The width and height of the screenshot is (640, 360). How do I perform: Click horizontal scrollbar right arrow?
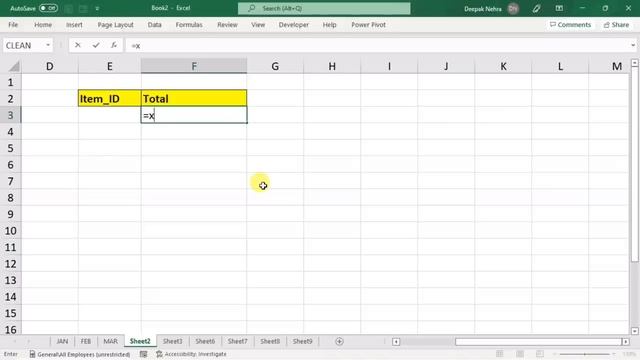(625, 342)
